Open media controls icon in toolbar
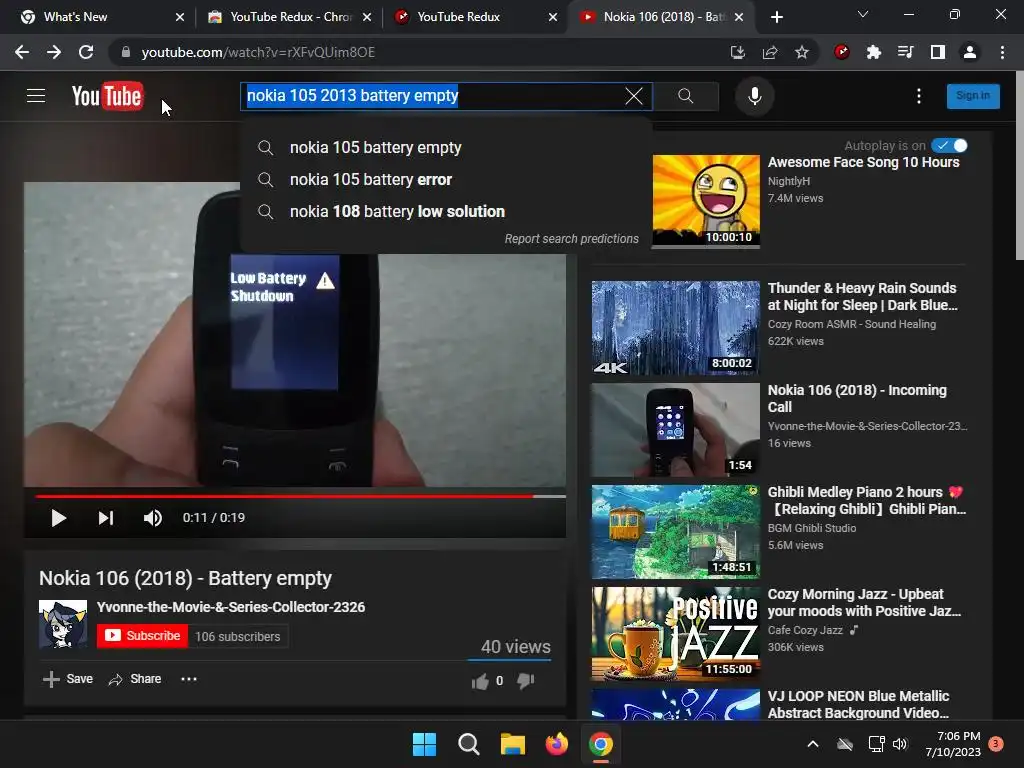This screenshot has height=768, width=1024. pyautogui.click(x=906, y=52)
